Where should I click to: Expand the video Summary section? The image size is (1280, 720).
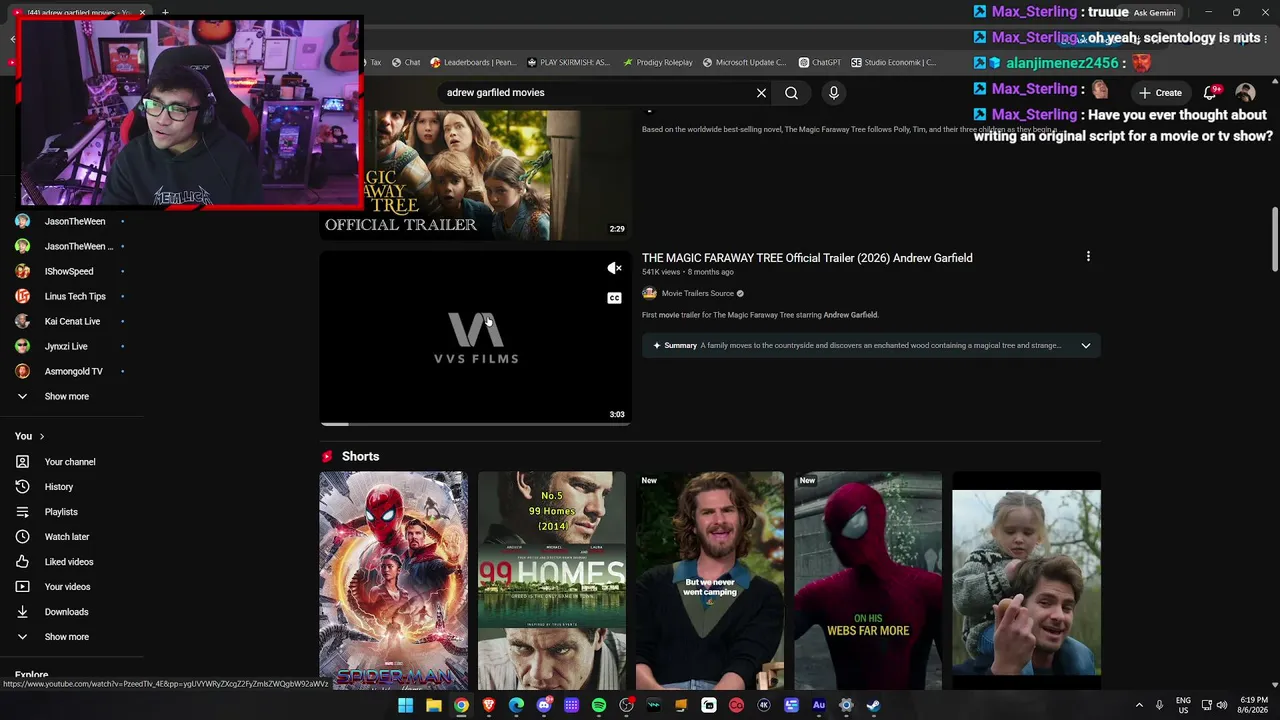click(1086, 346)
